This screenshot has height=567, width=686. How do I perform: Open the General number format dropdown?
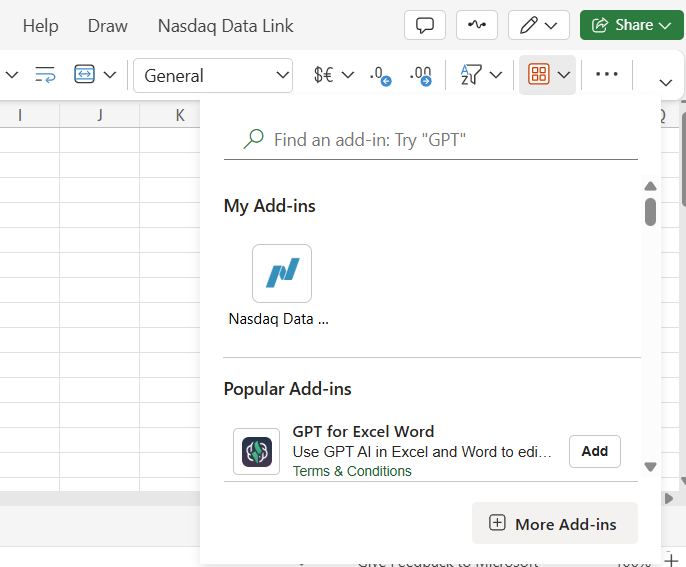213,75
